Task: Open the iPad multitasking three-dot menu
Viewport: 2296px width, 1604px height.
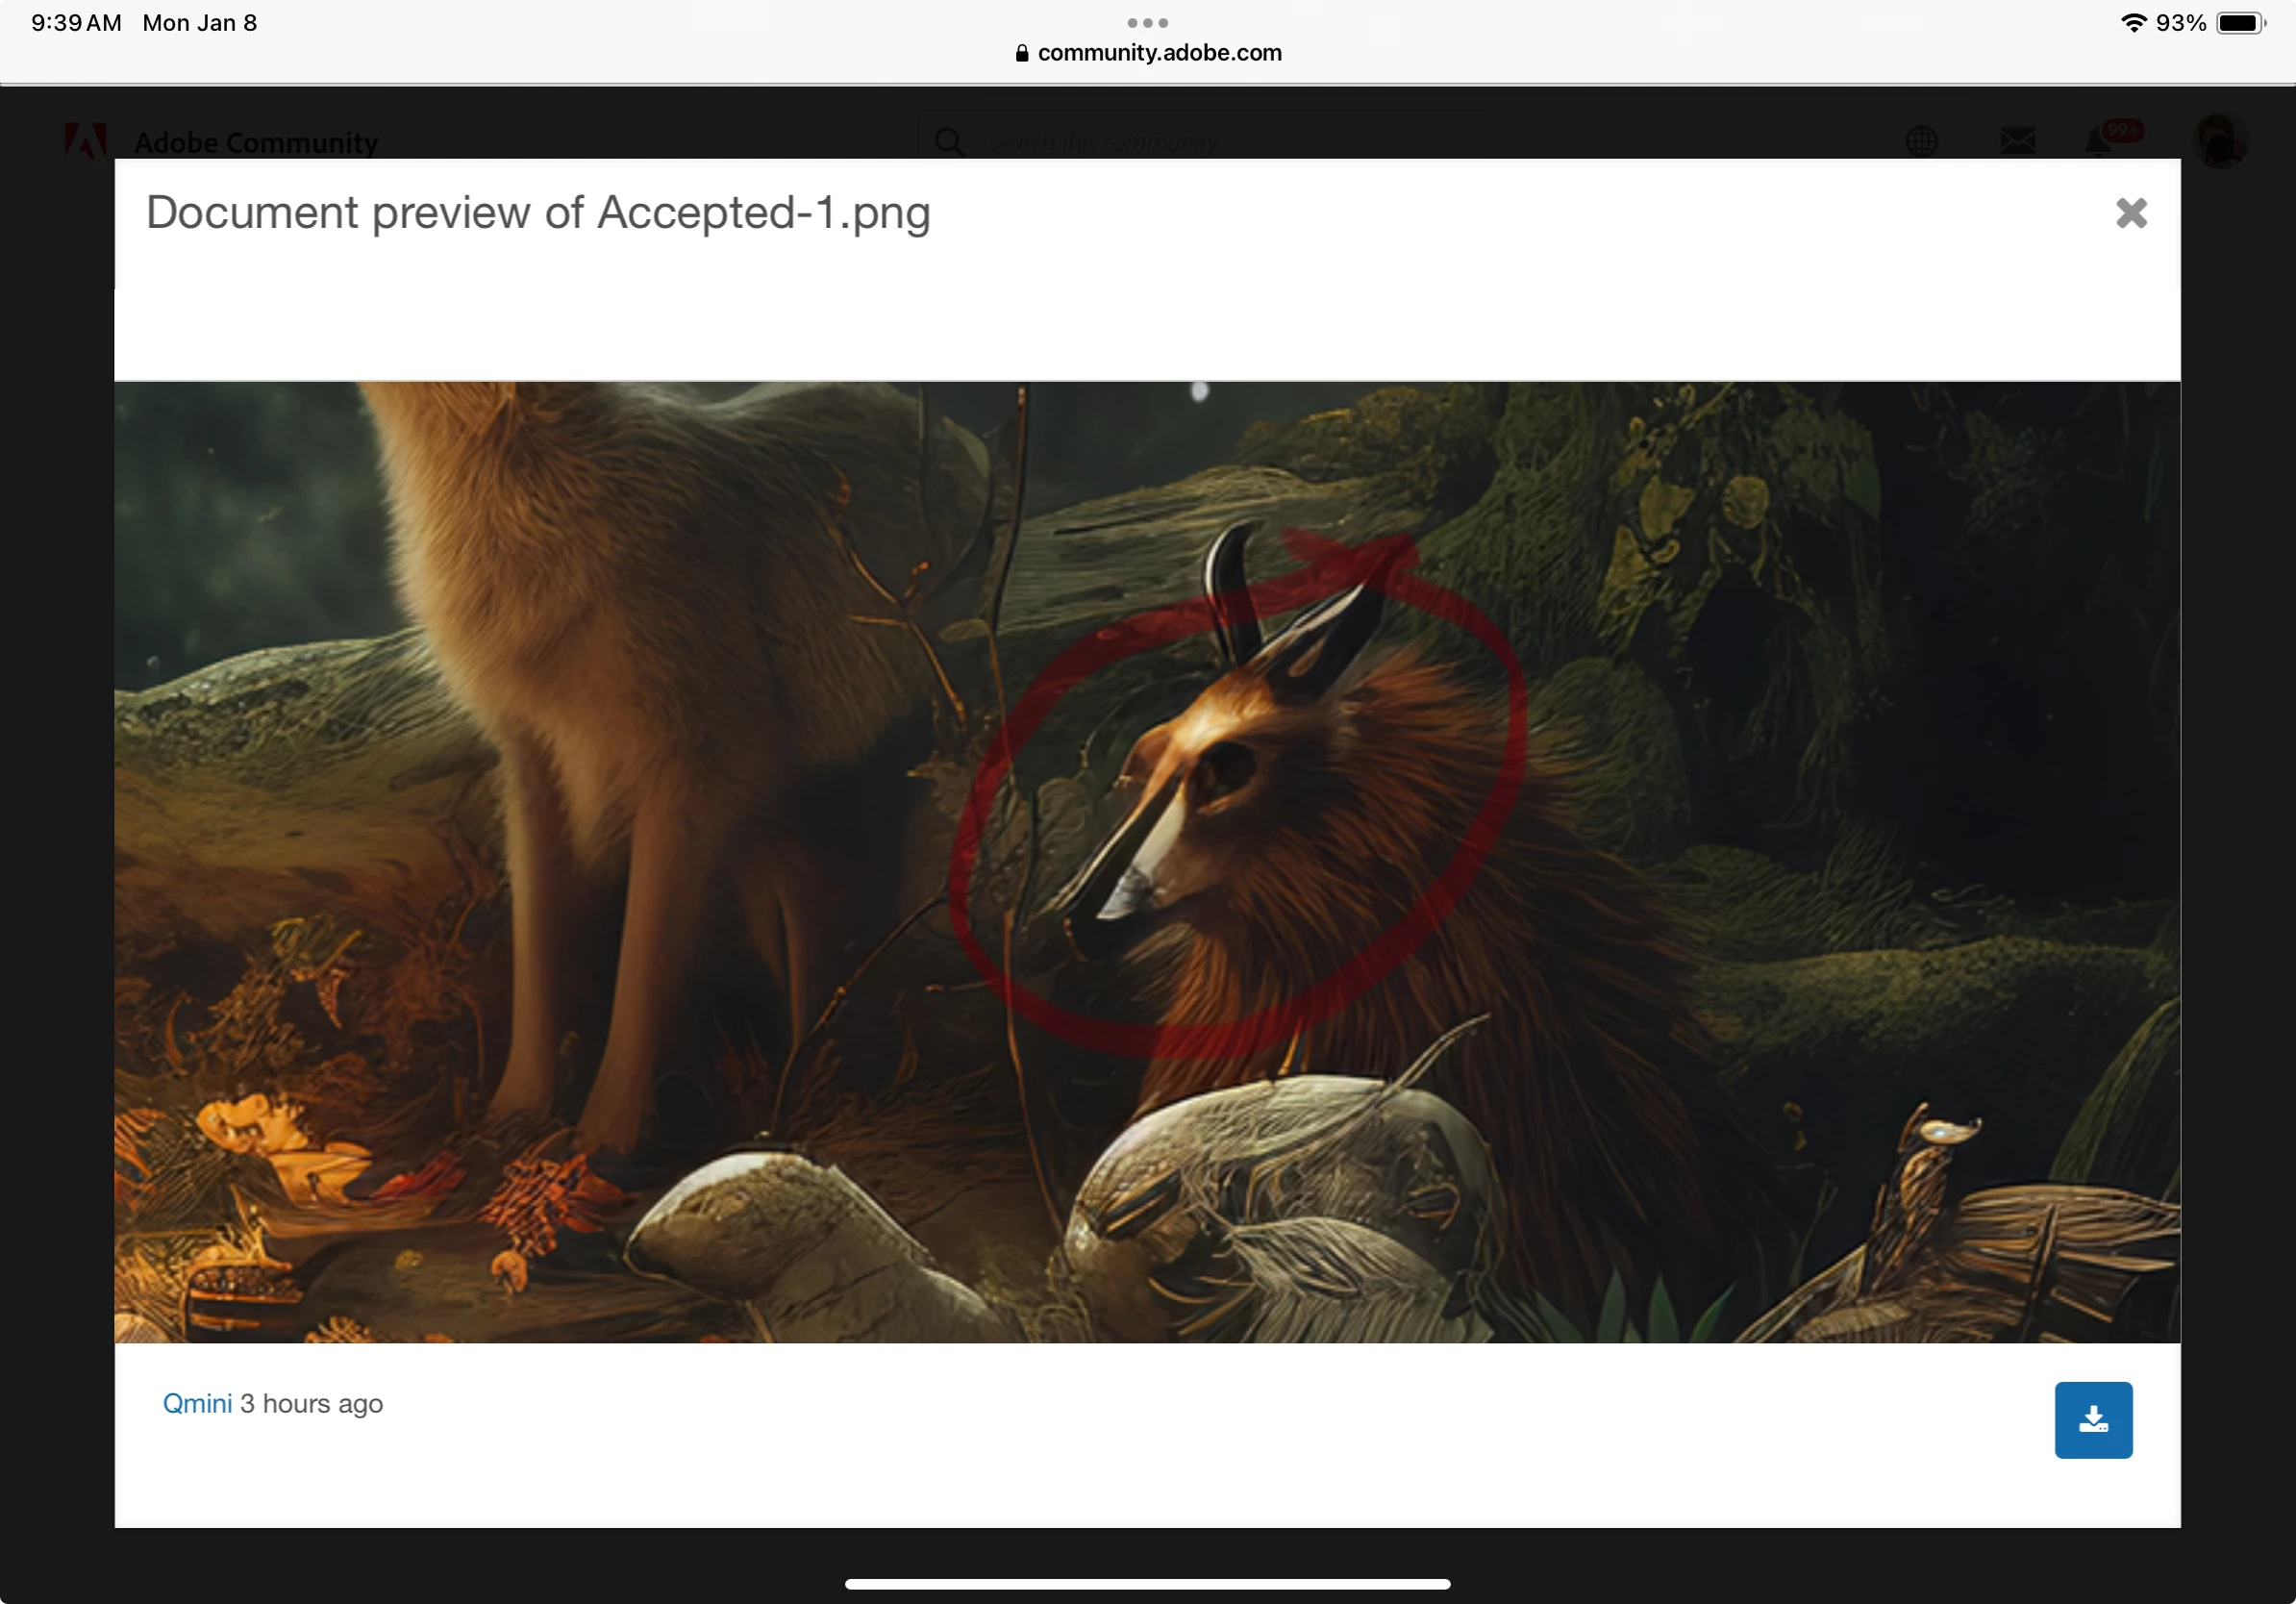Action: [x=1147, y=22]
